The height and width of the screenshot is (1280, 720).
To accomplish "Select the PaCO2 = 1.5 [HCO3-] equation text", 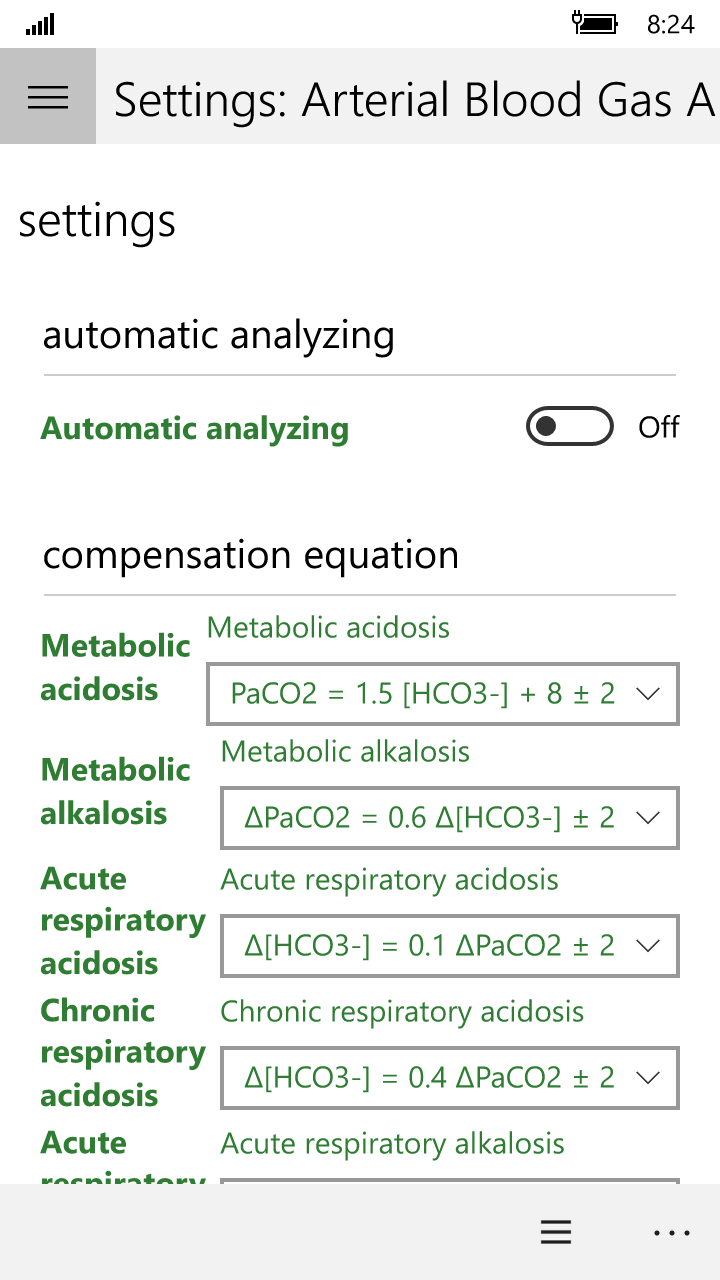I will click(420, 693).
